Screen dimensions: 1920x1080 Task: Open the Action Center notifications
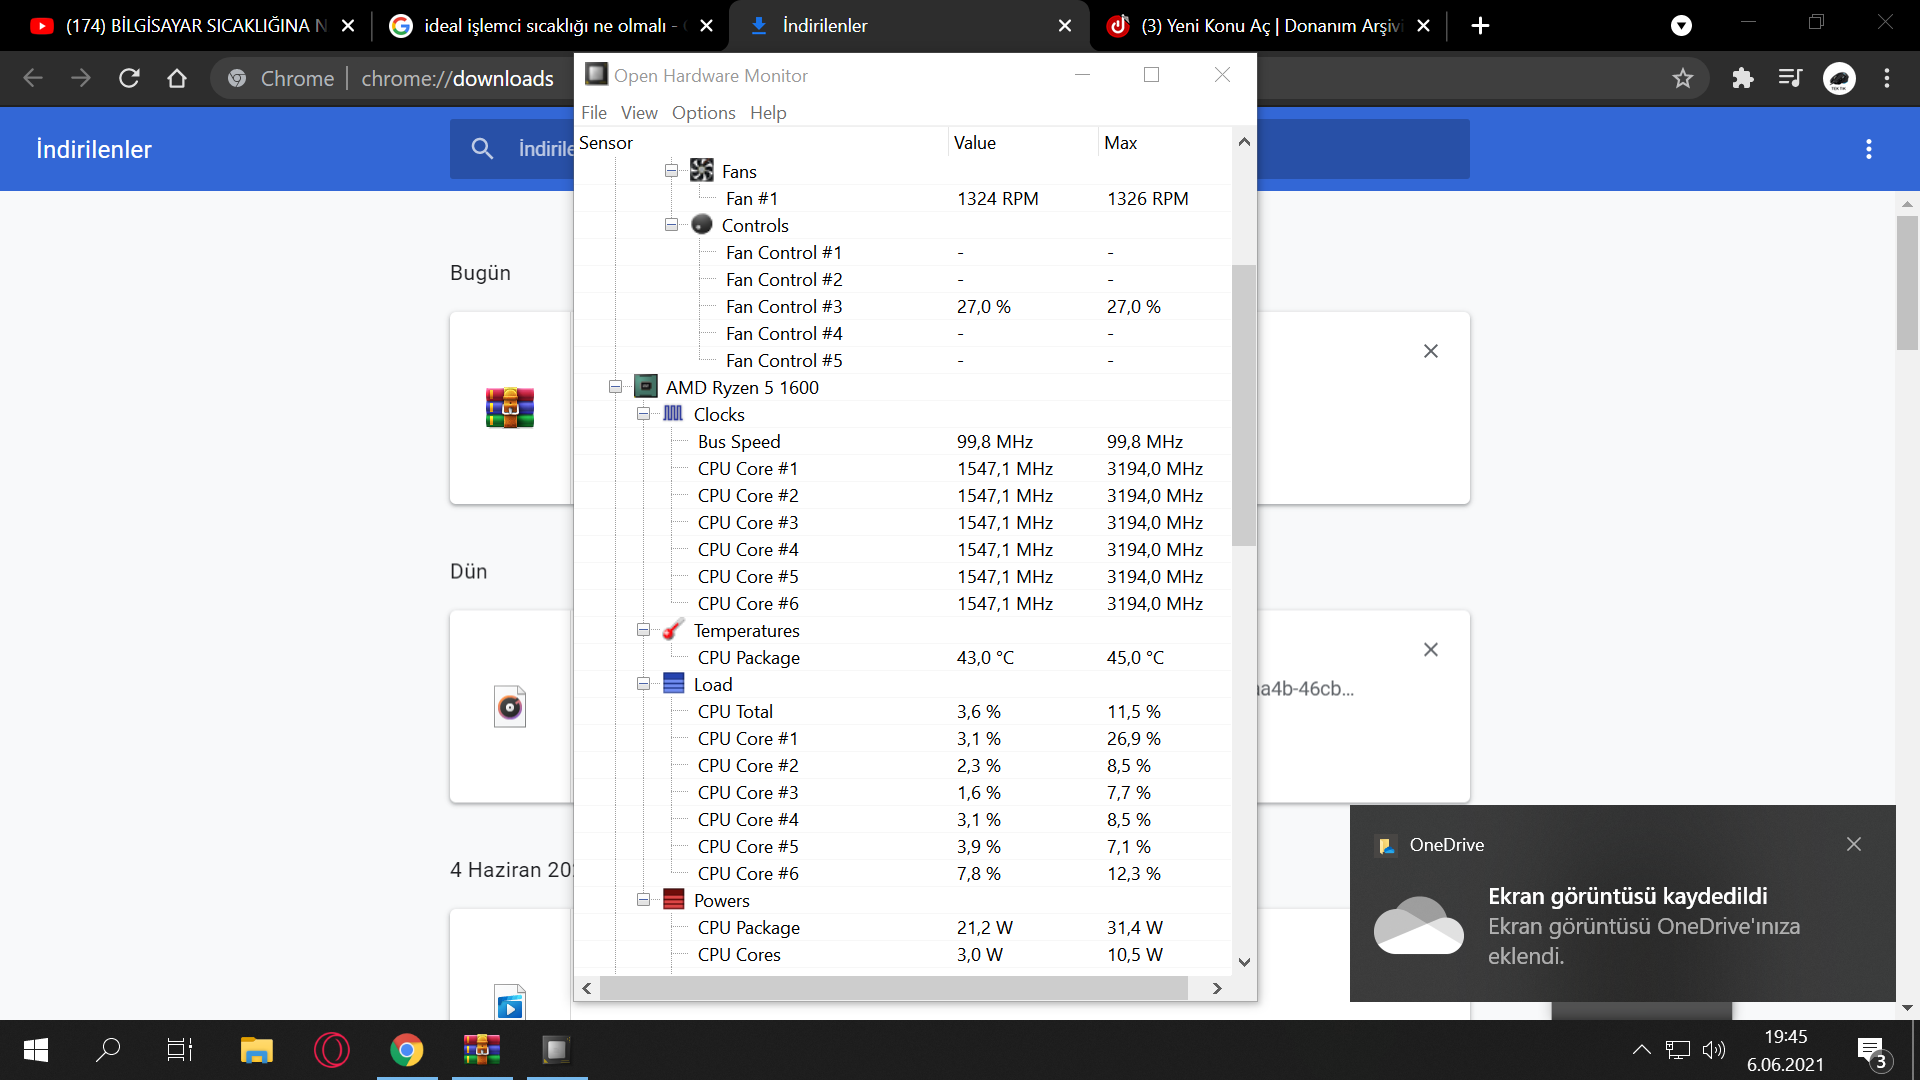pos(1873,1052)
